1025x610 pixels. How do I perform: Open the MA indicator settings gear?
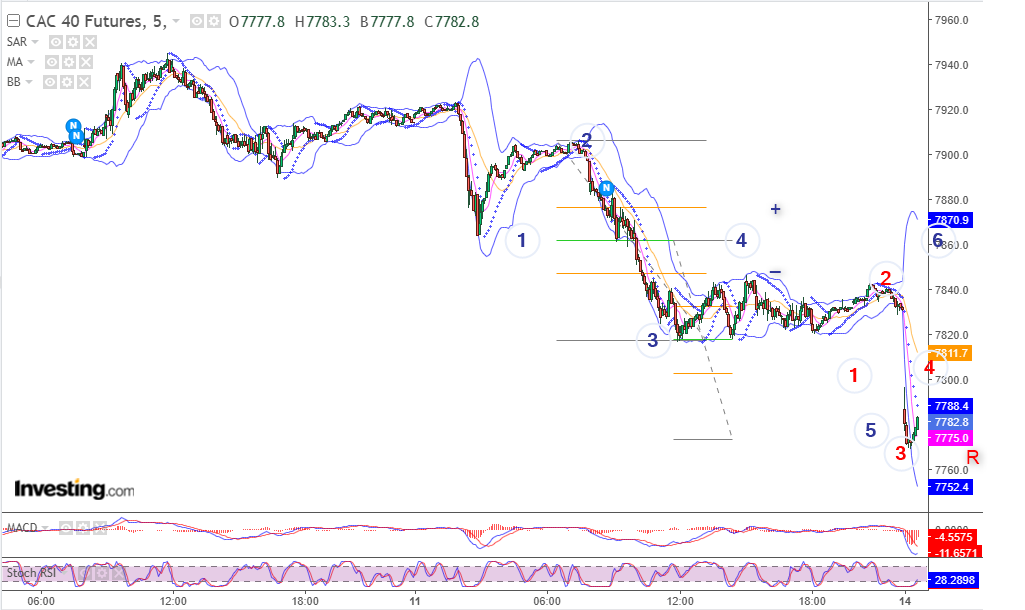tap(69, 62)
